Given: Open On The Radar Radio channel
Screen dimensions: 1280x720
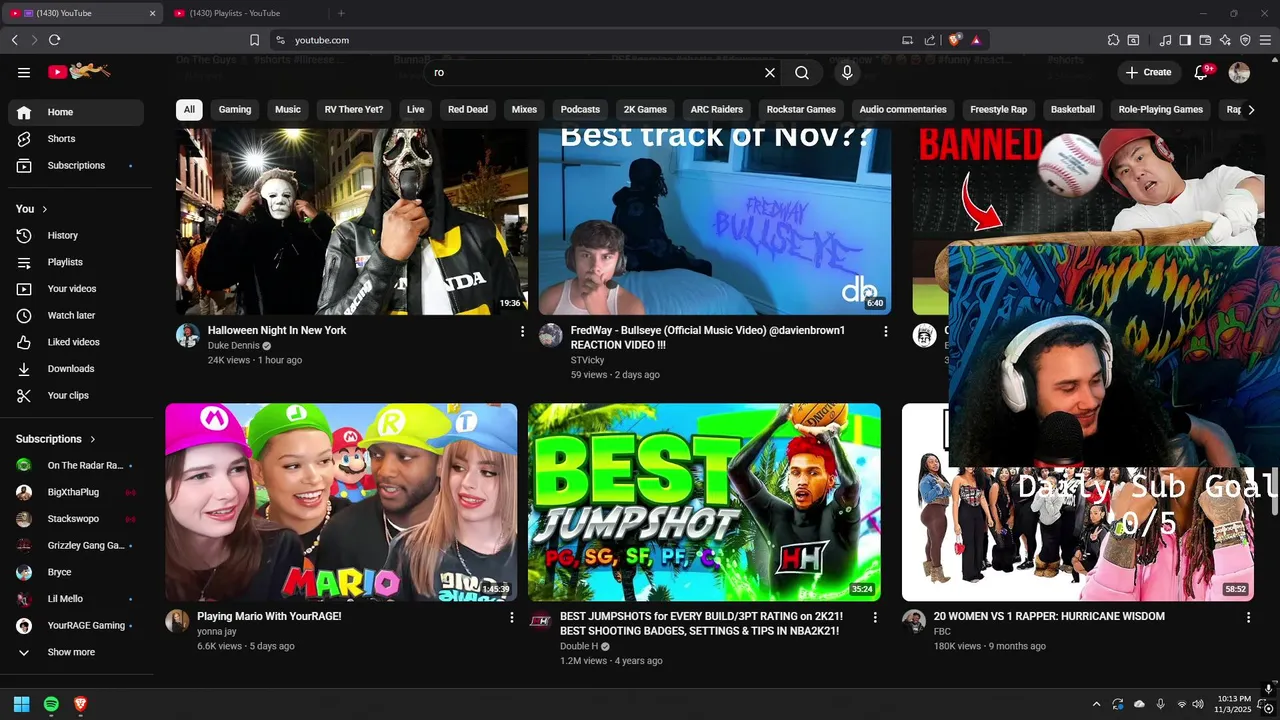Looking at the screenshot, I should pos(76,465).
